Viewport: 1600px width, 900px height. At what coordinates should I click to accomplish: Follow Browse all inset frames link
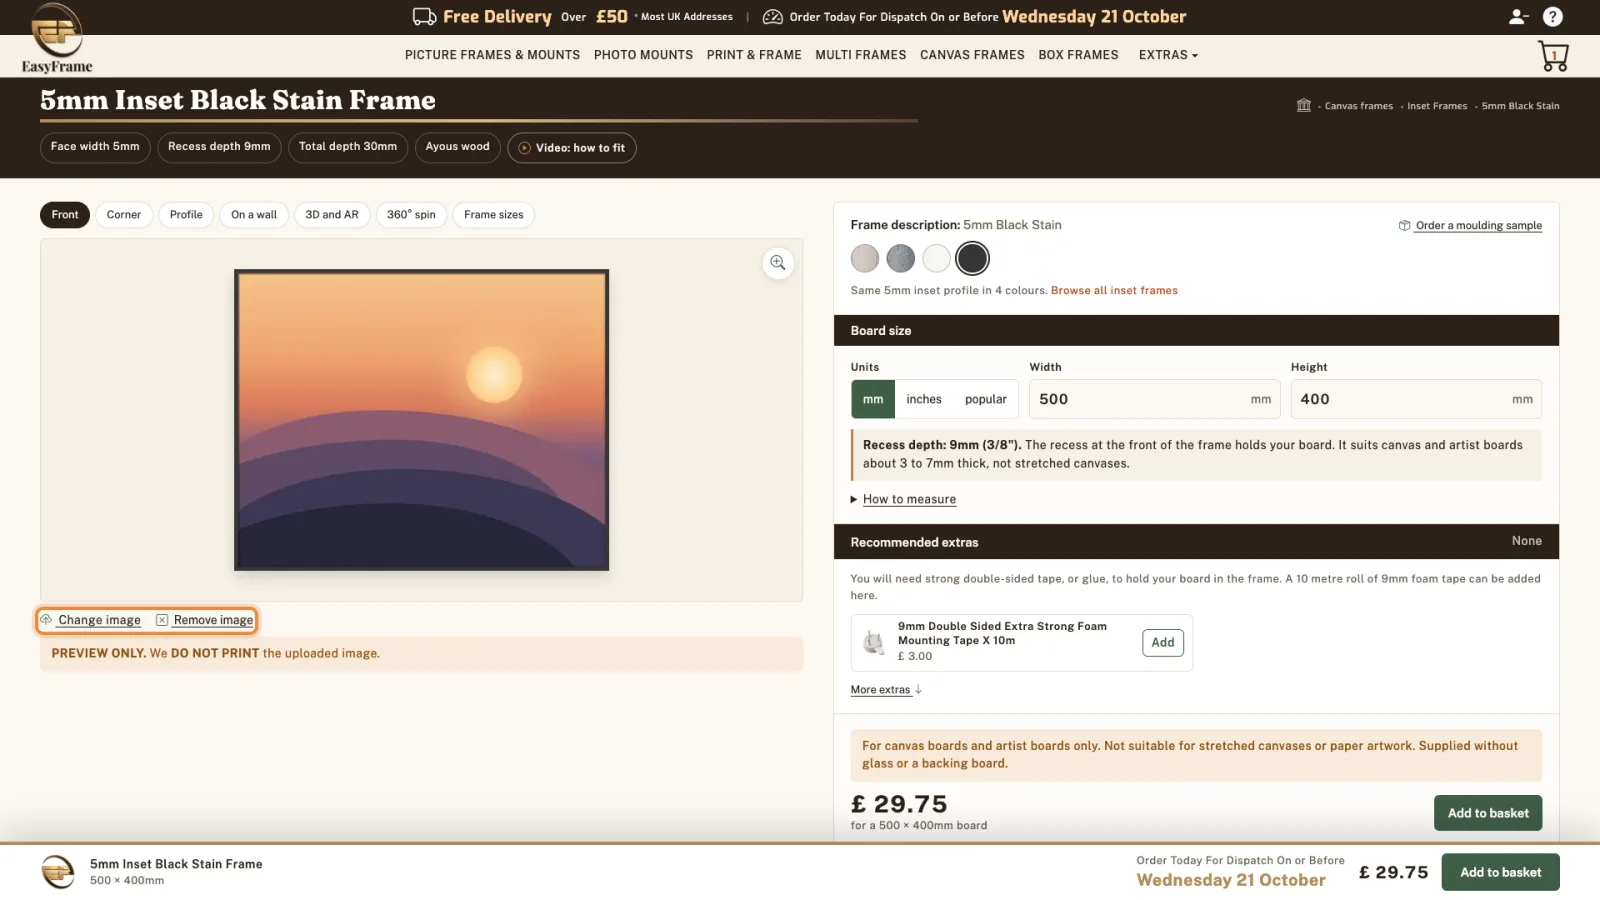[x=1114, y=291]
